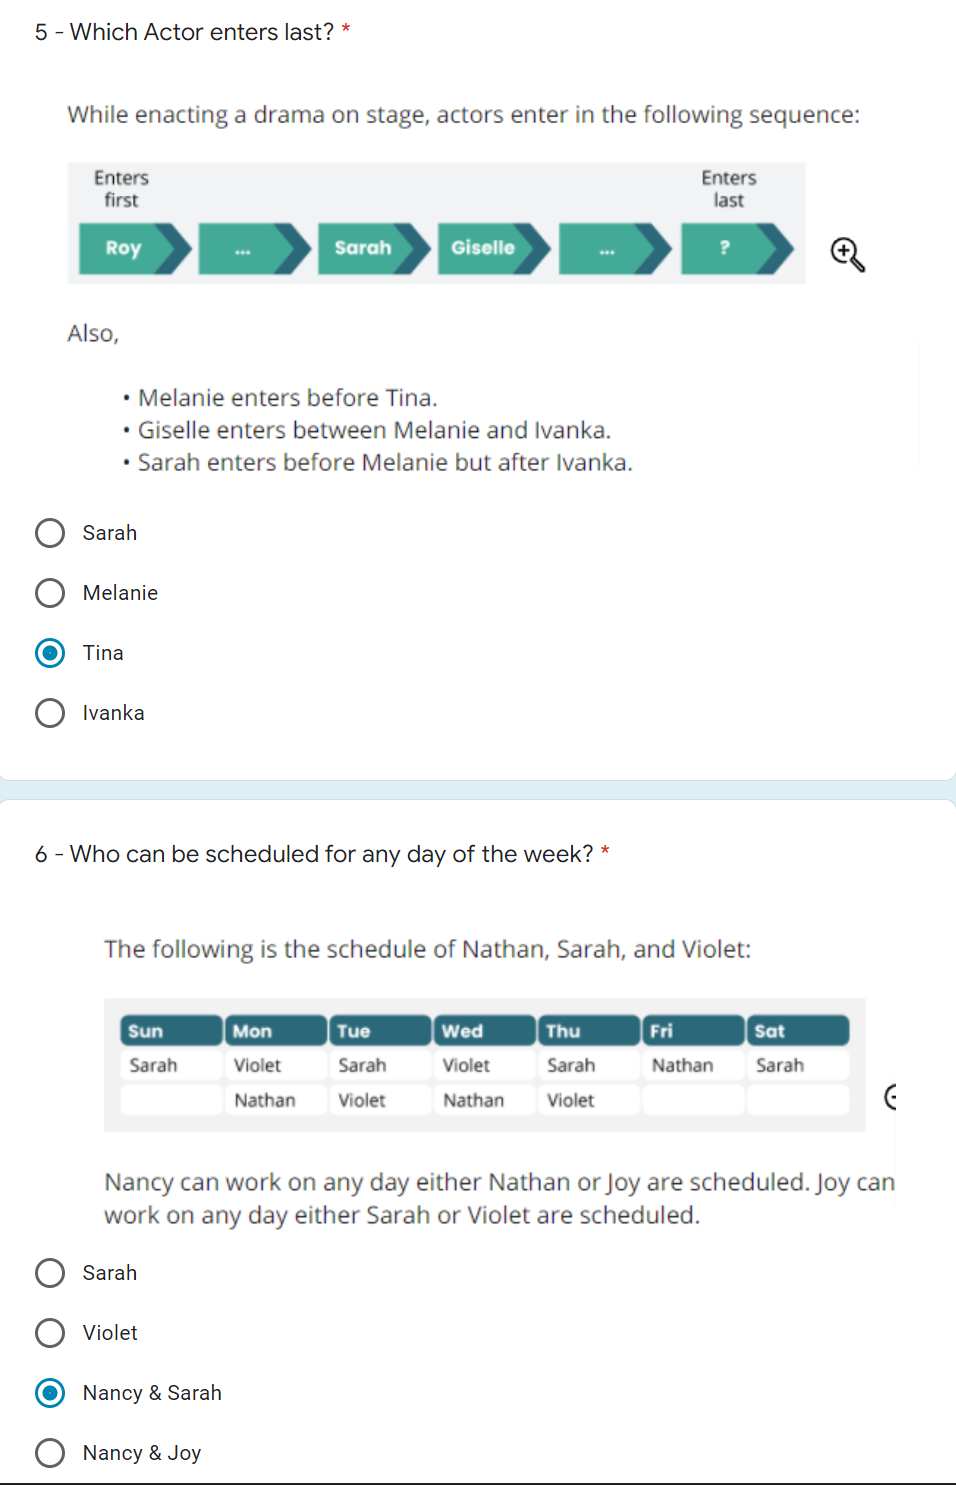Choose Sarah for question 6
The image size is (956, 1485).
[50, 1273]
